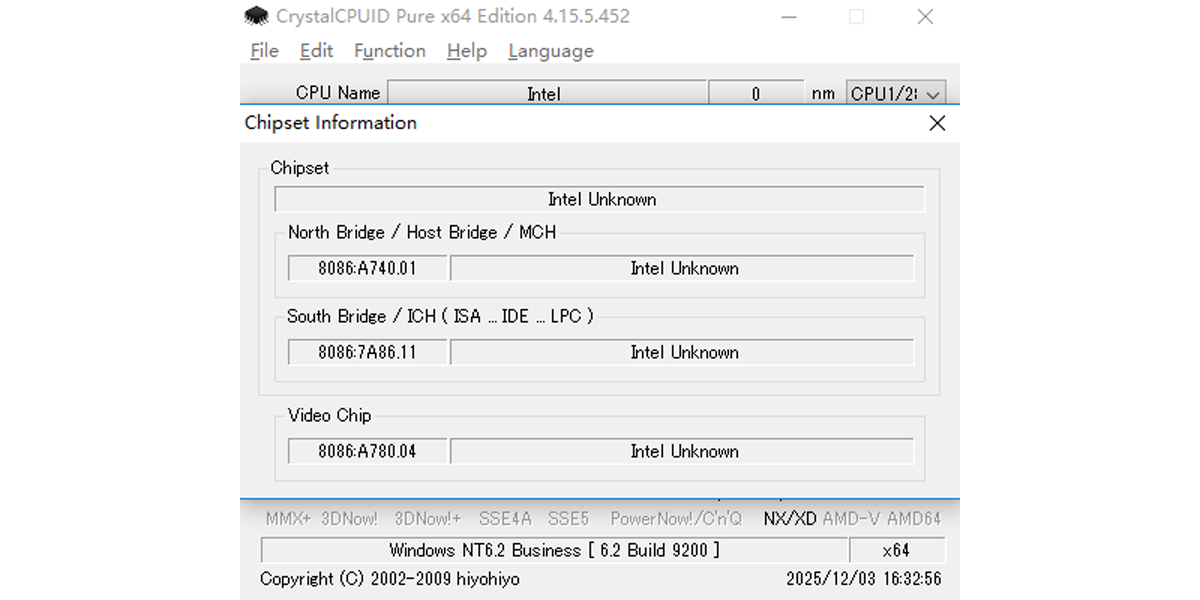Click Video Chip ID 8086:A780.04 field
Image resolution: width=1200 pixels, height=600 pixels.
pos(367,451)
